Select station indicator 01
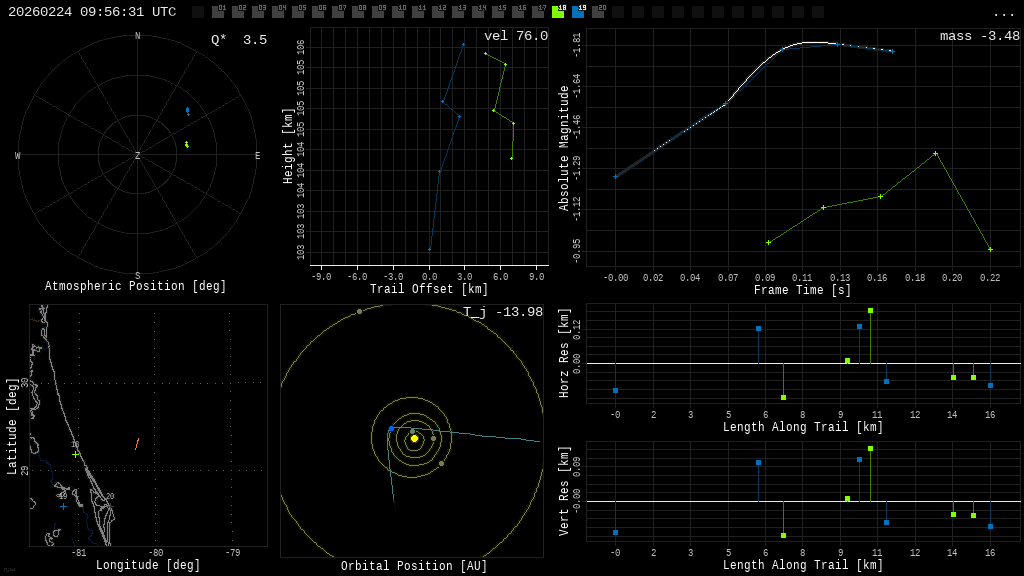1024x576 pixels. [x=219, y=11]
